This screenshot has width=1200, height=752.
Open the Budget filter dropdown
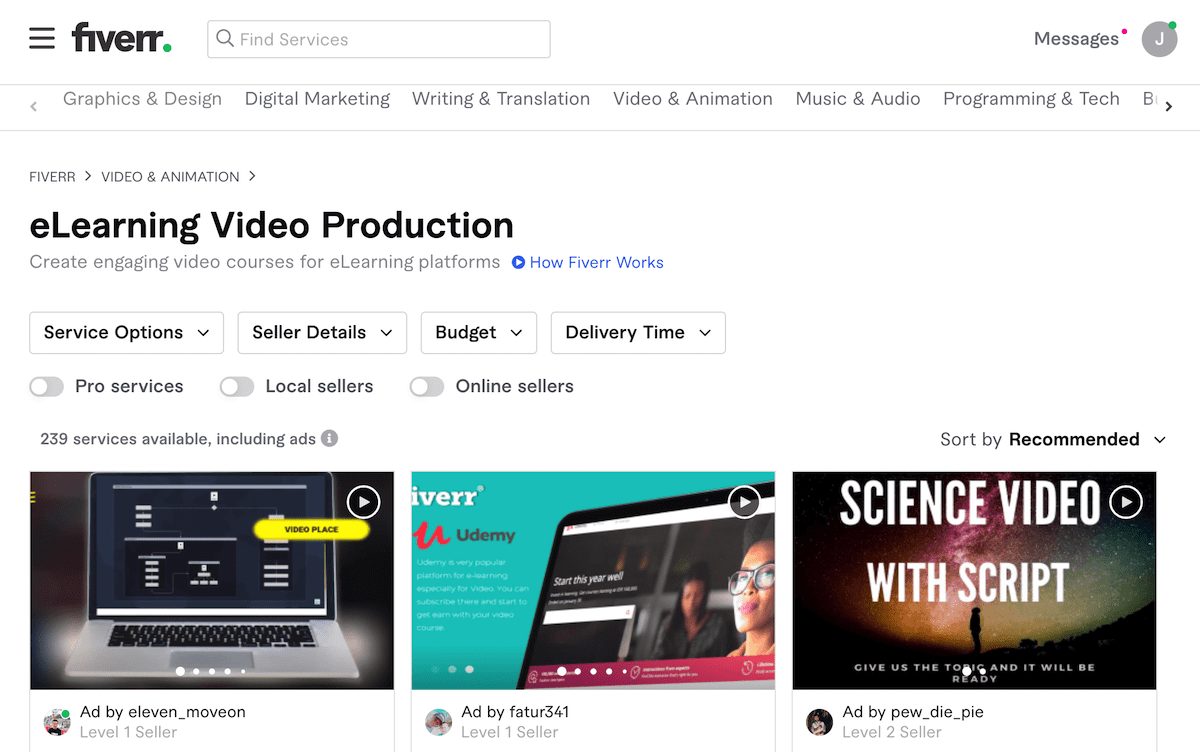click(x=478, y=332)
